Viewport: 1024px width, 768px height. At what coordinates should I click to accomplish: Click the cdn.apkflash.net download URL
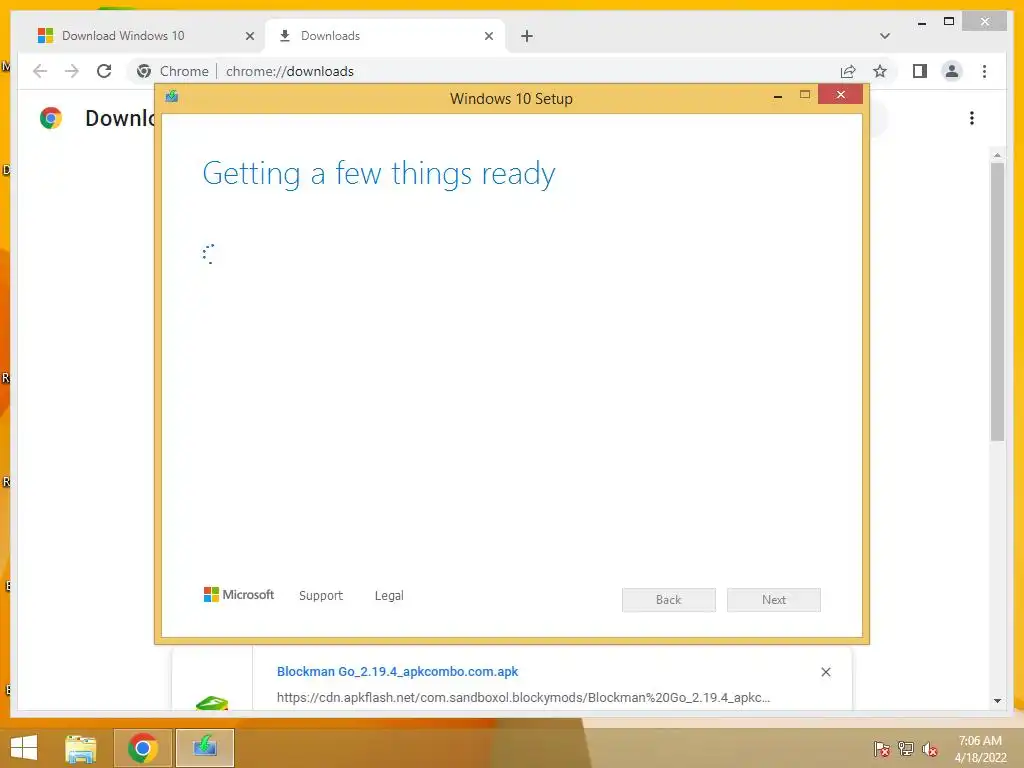[523, 697]
